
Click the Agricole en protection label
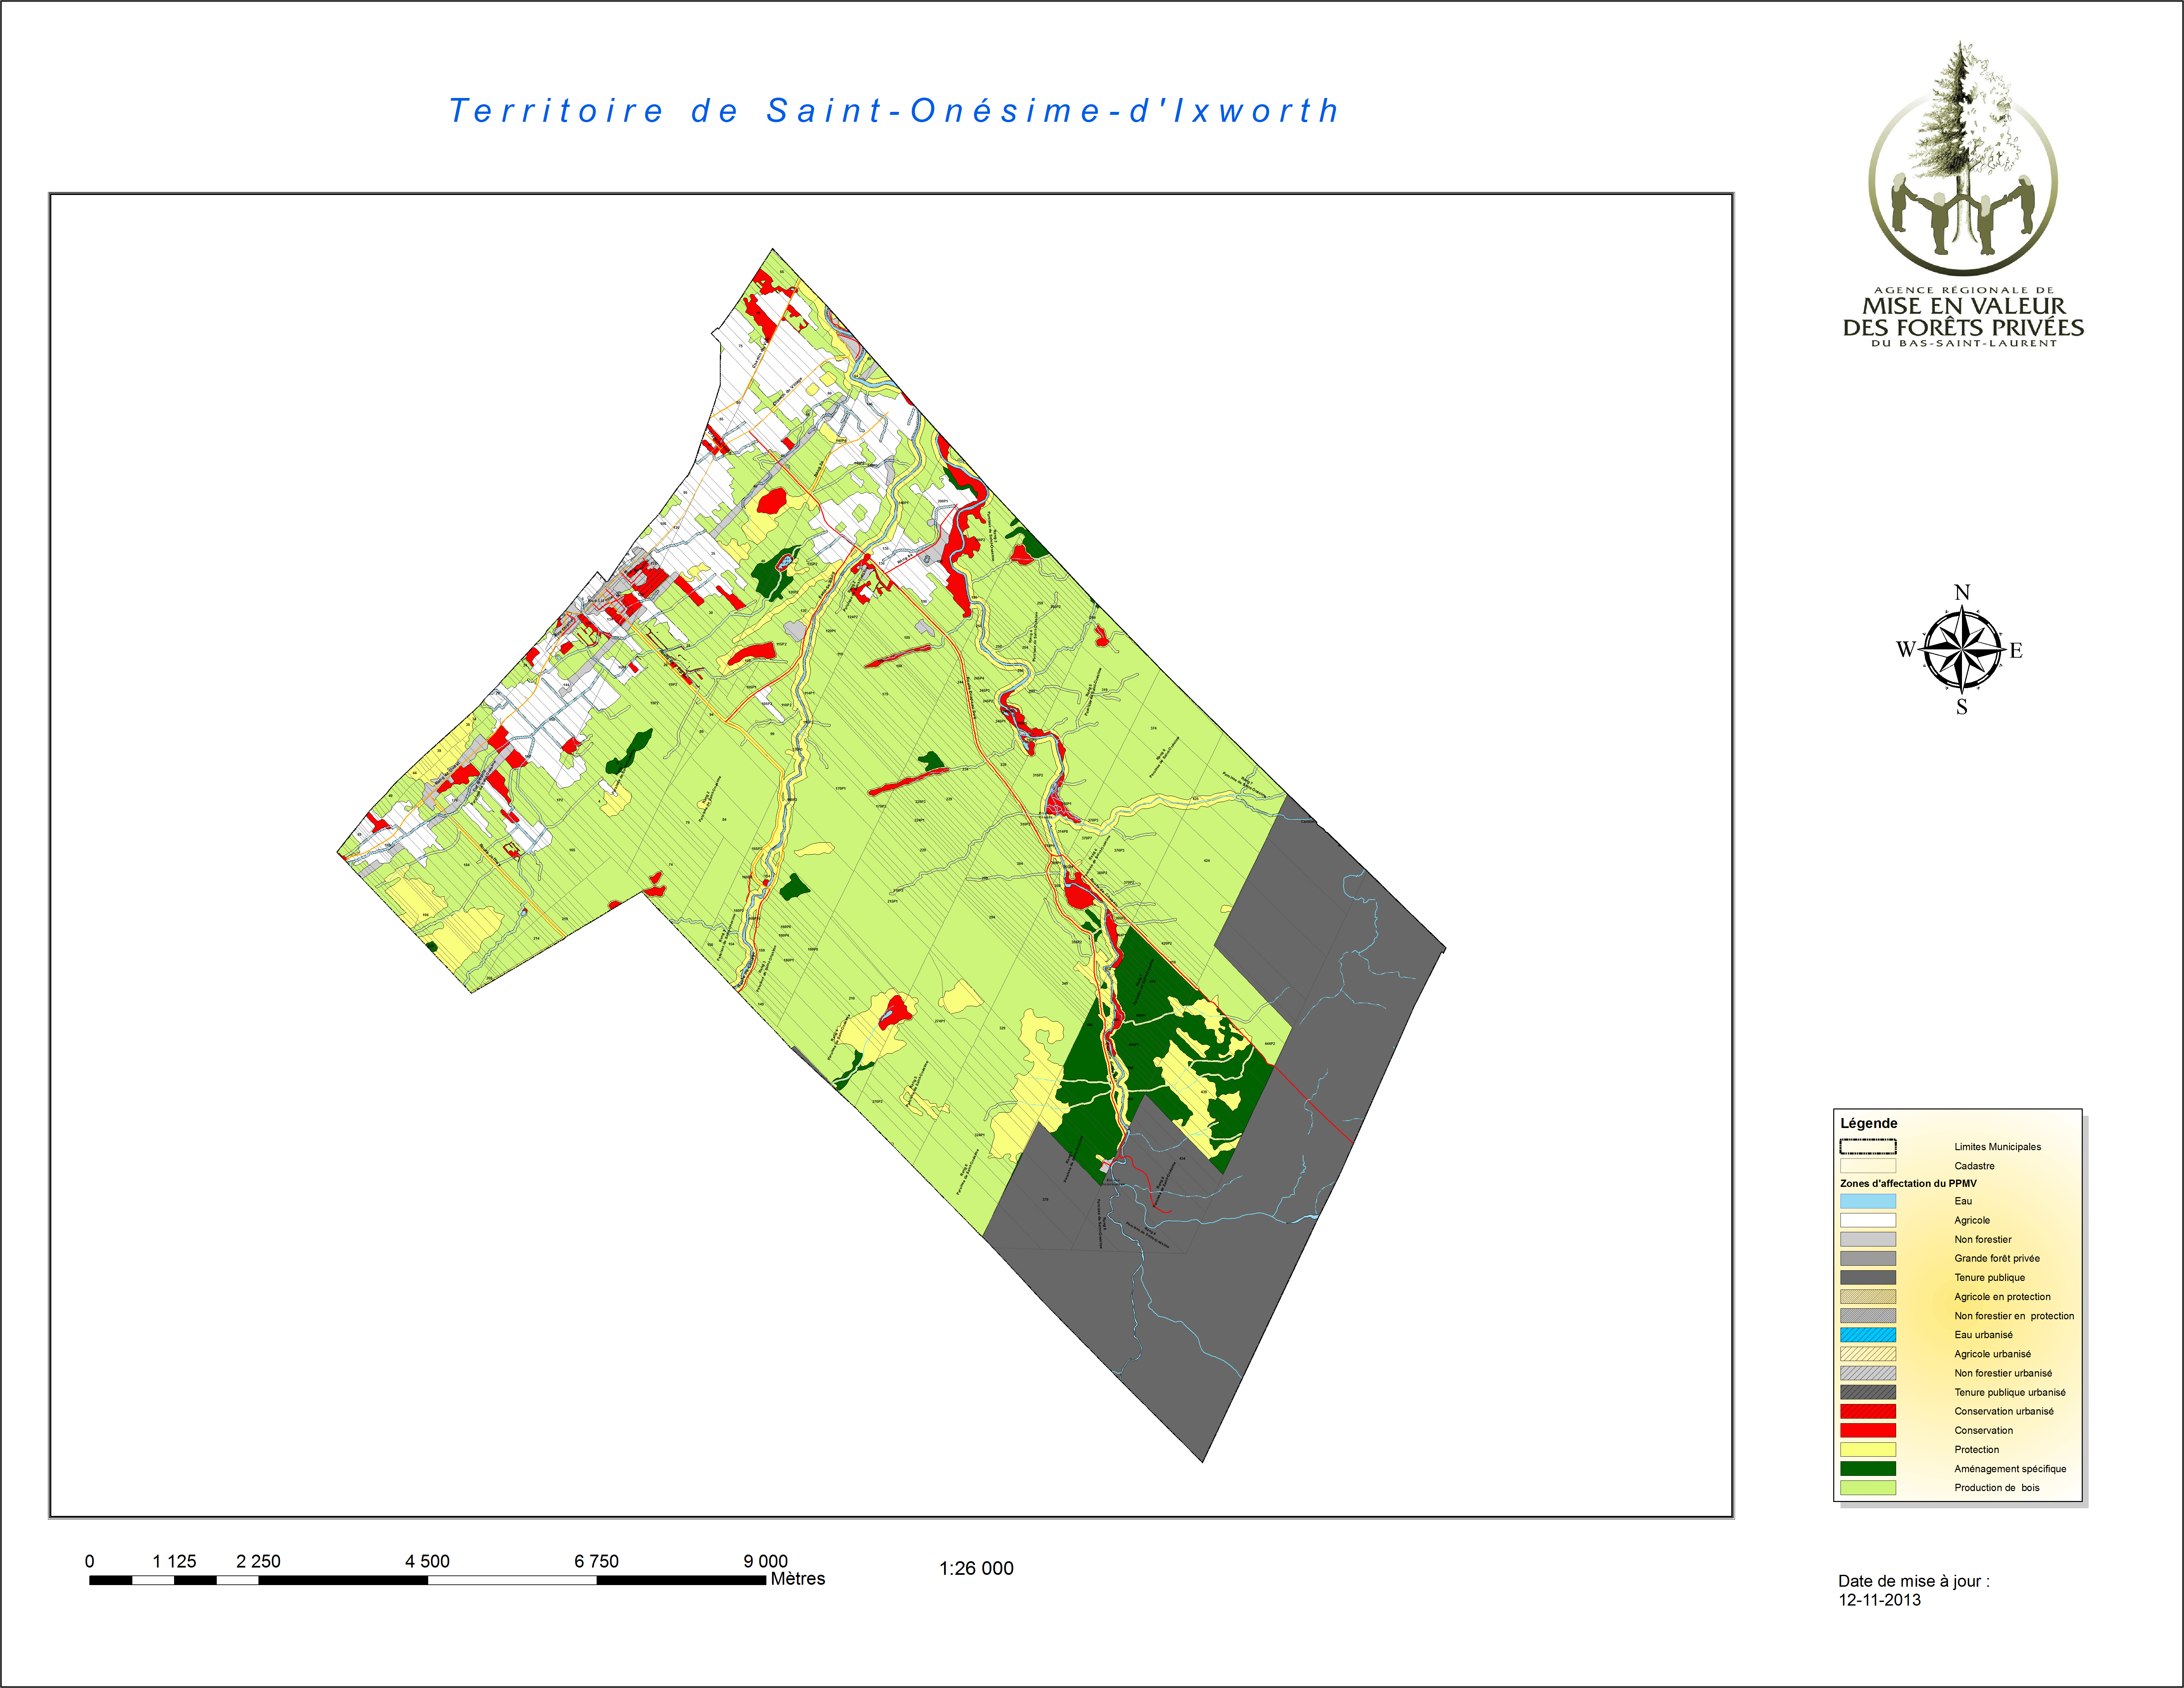click(2002, 1297)
